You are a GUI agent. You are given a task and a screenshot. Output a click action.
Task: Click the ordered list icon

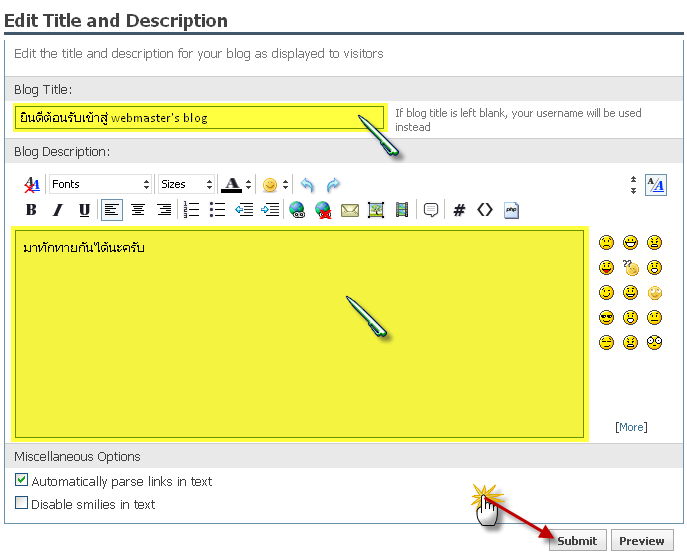[192, 210]
